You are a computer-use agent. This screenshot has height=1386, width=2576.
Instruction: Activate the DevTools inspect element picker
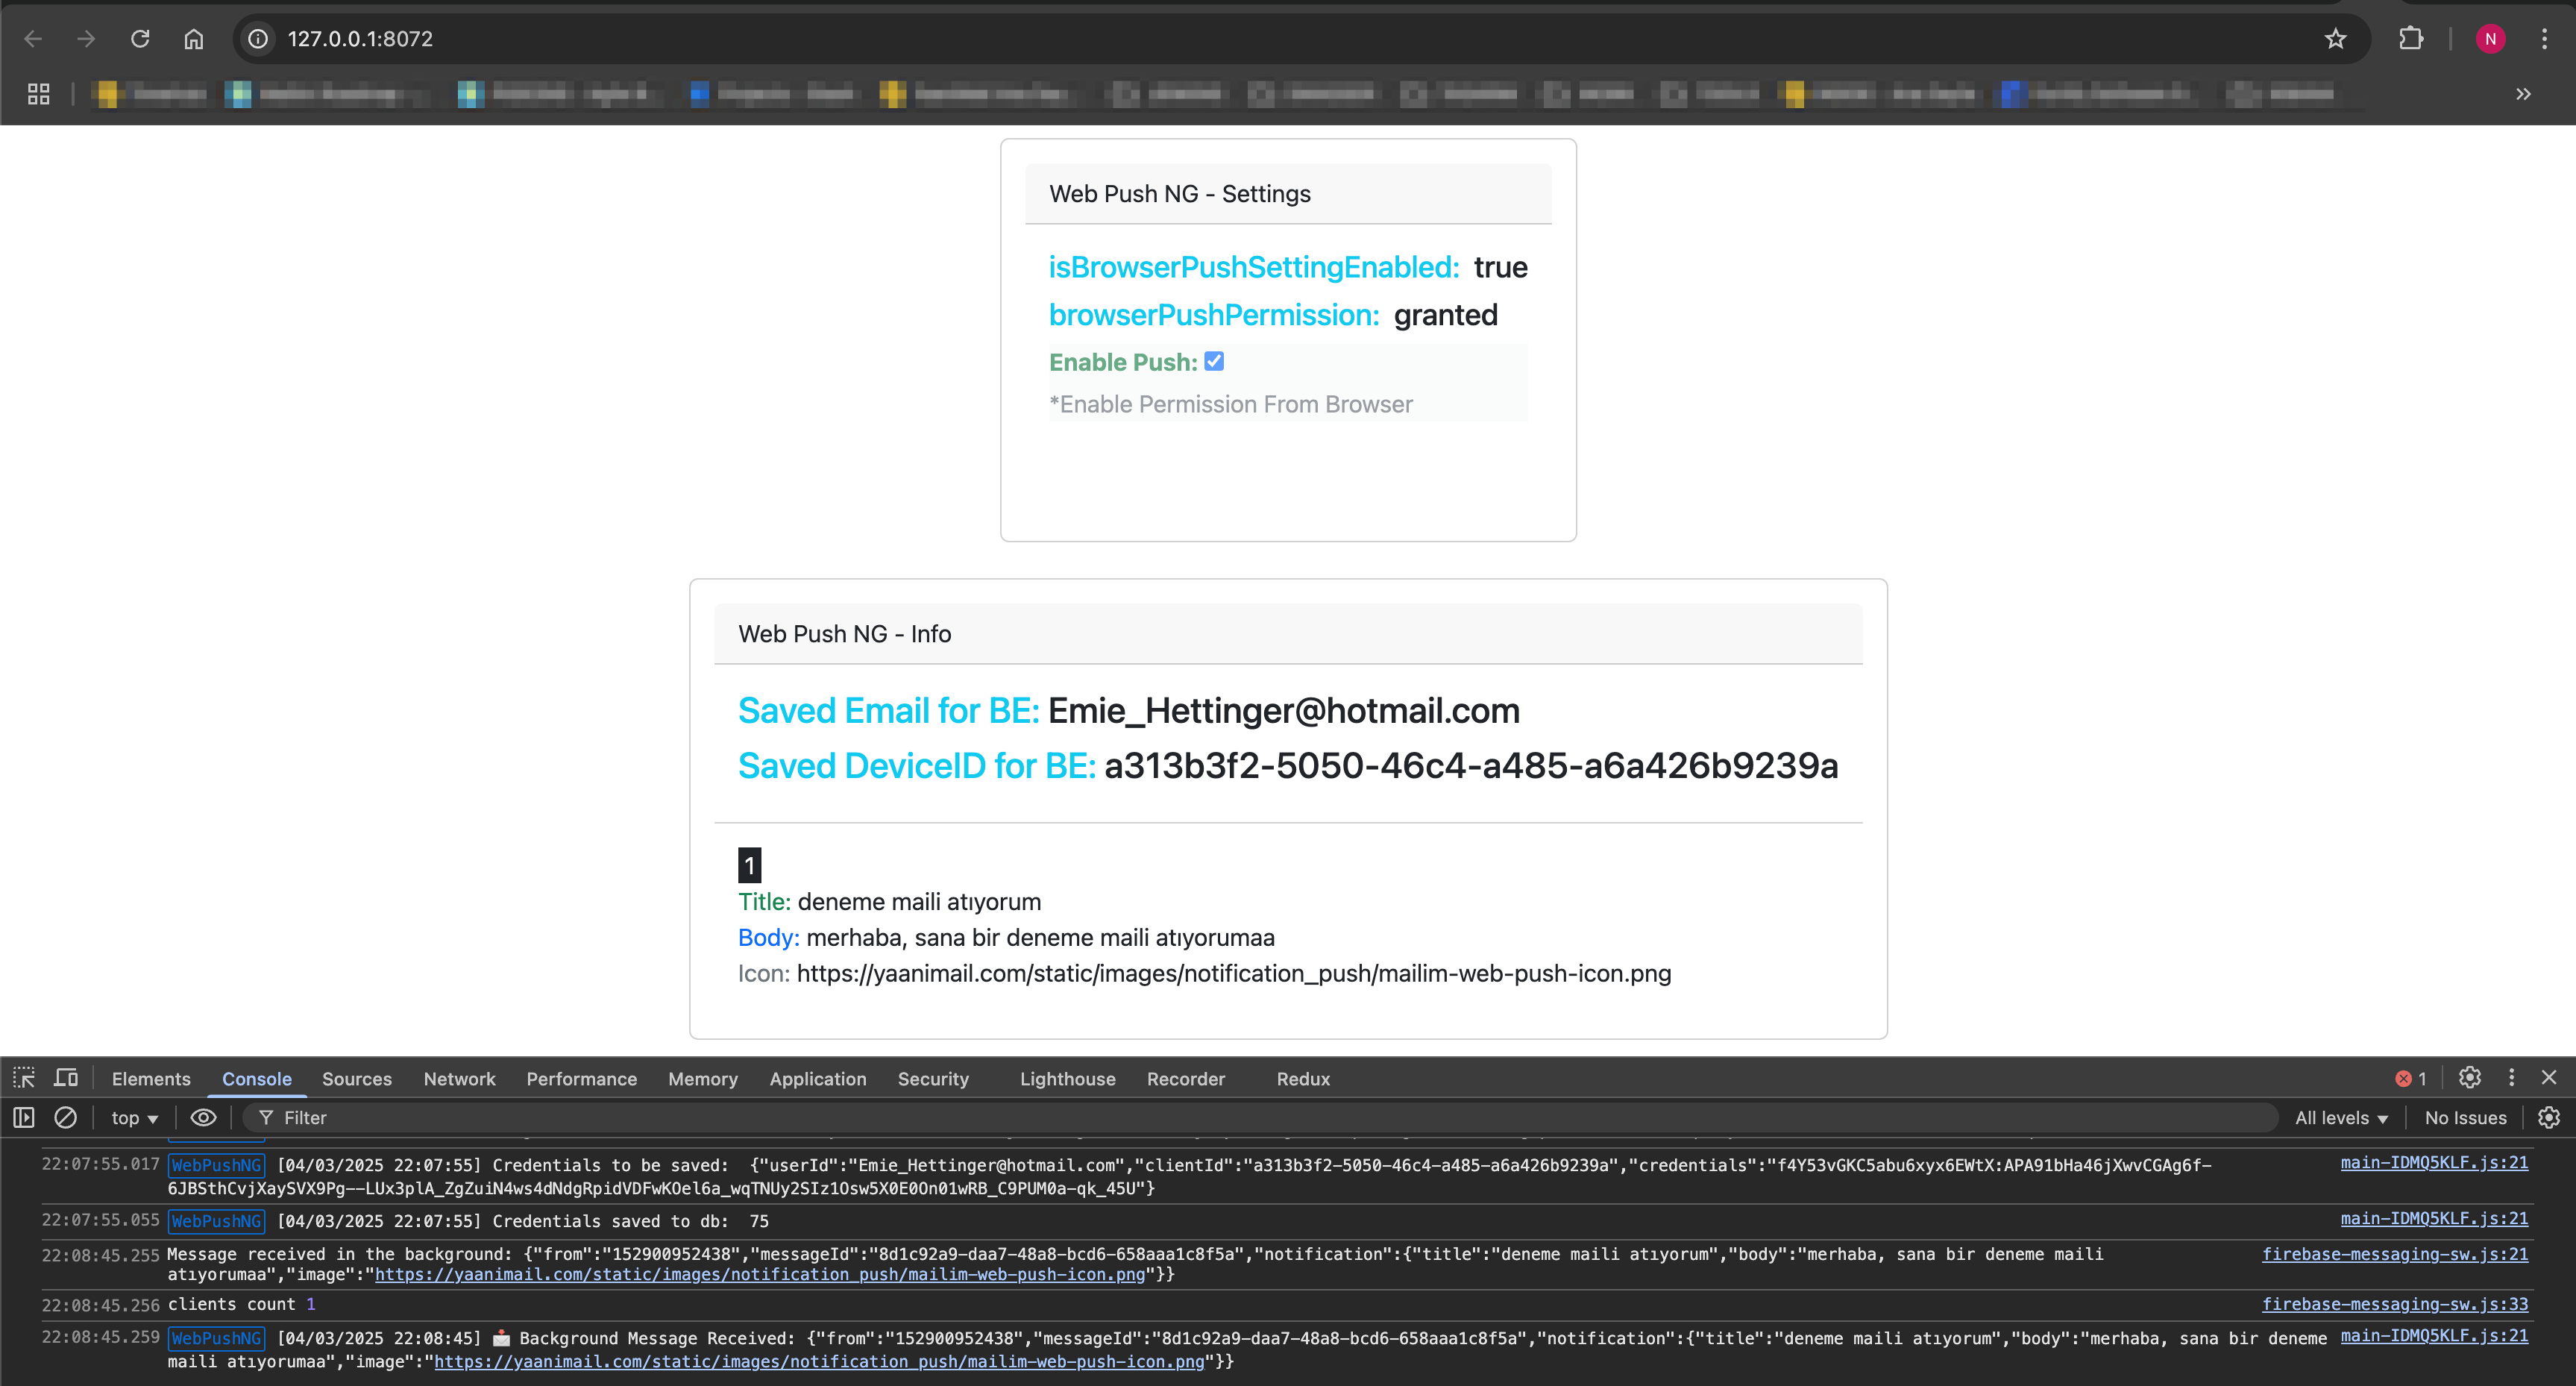pos(24,1078)
